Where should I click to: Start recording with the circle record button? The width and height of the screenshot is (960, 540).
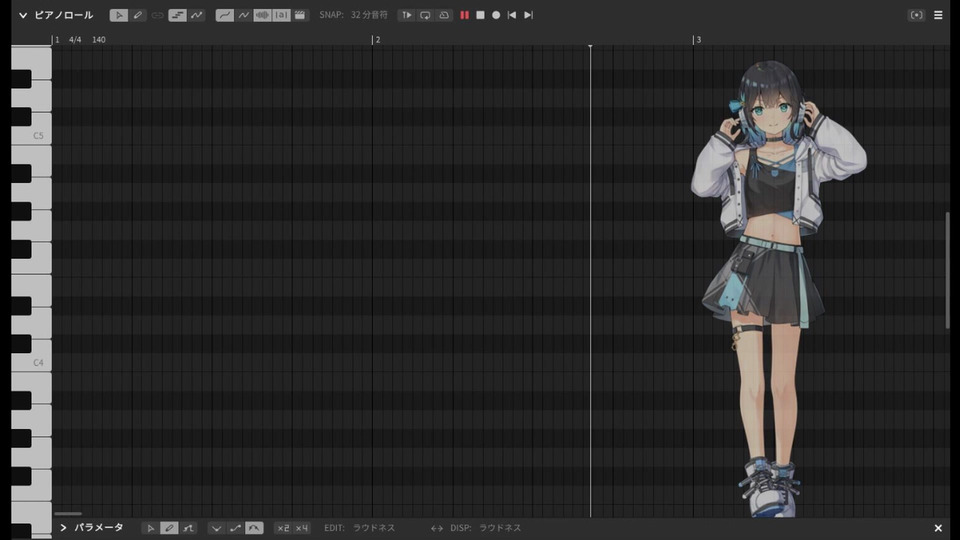497,15
